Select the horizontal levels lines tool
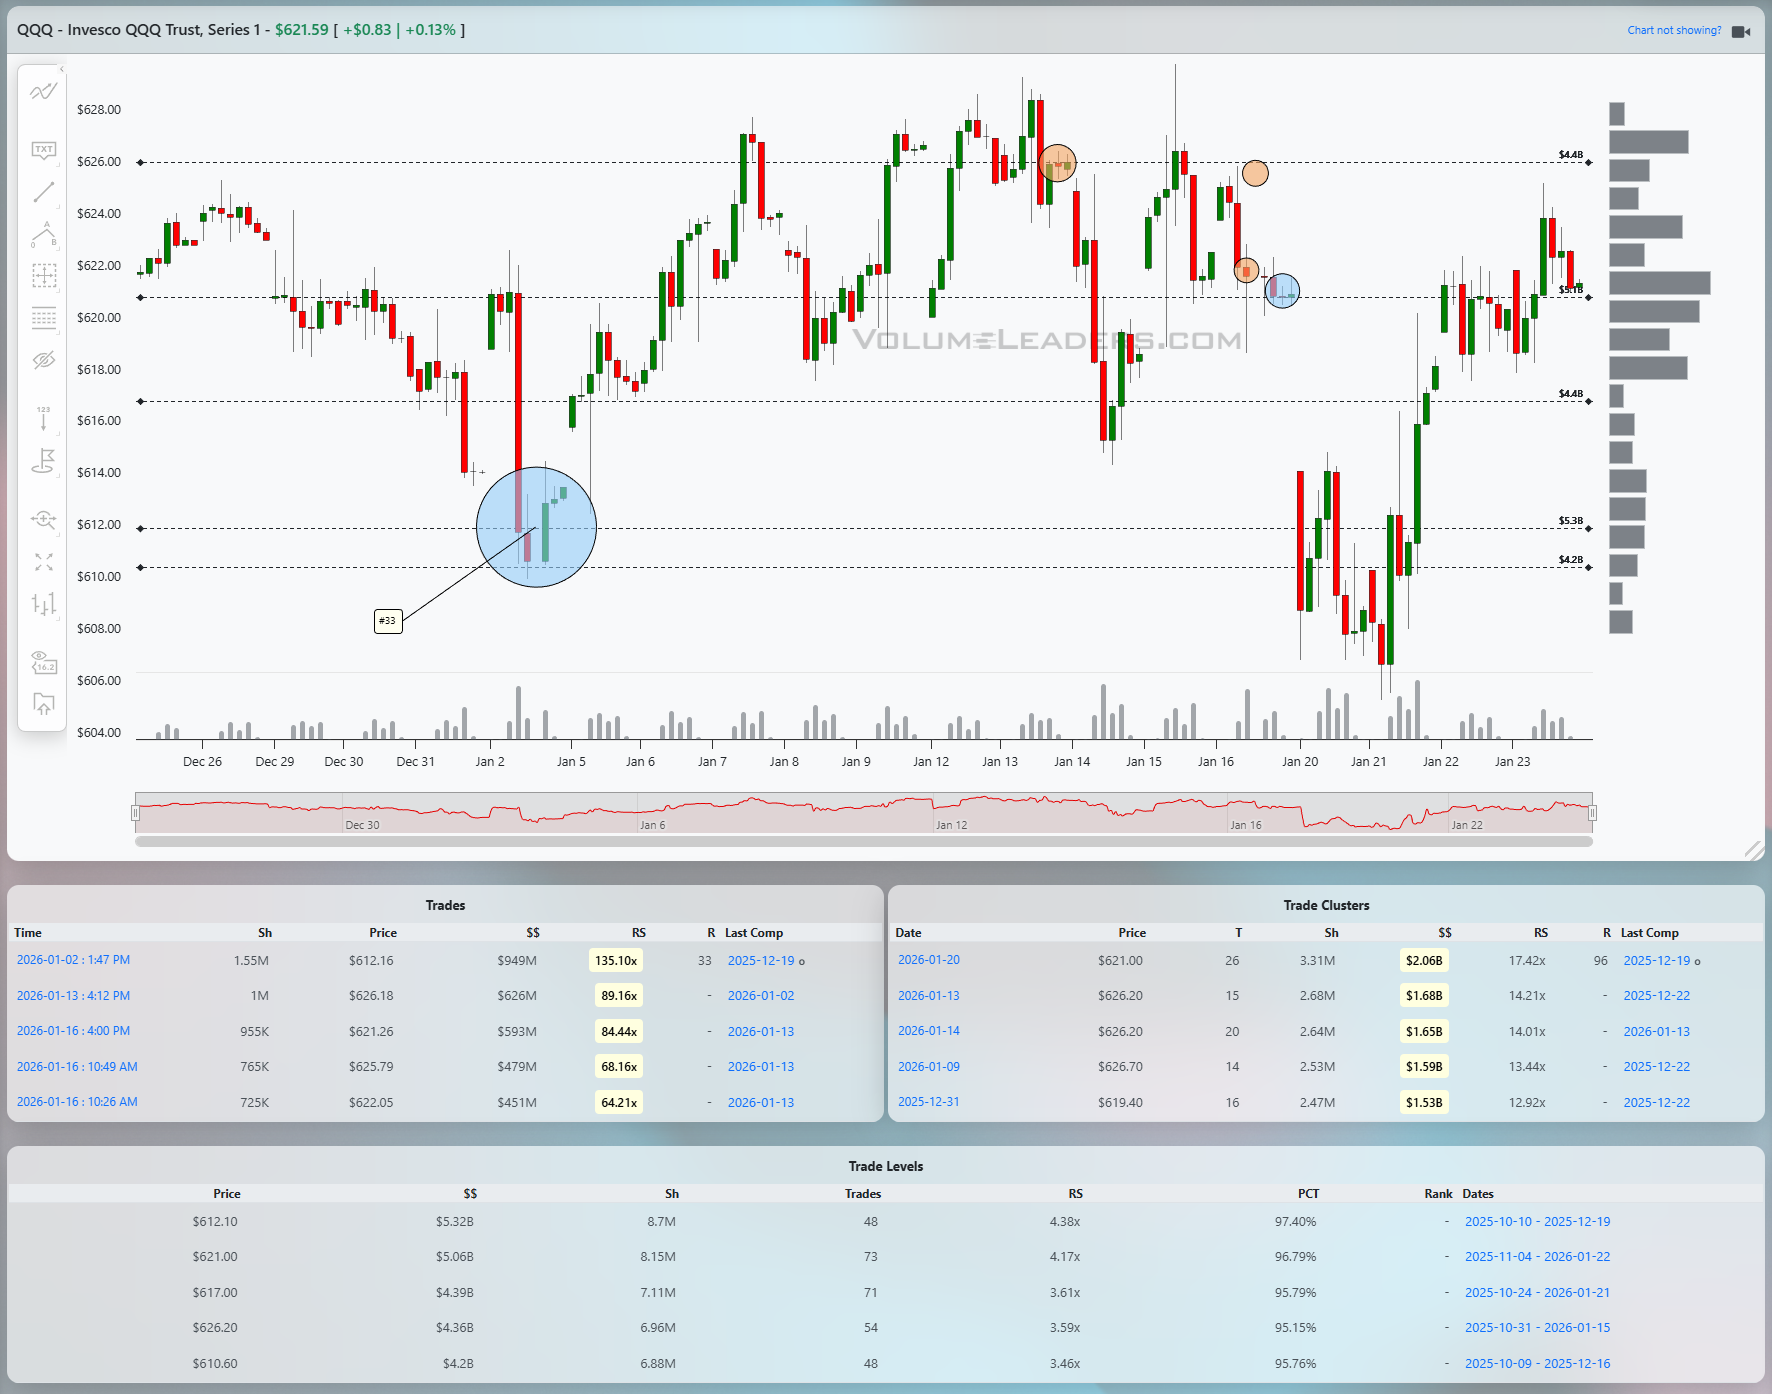The image size is (1772, 1394). tap(43, 318)
